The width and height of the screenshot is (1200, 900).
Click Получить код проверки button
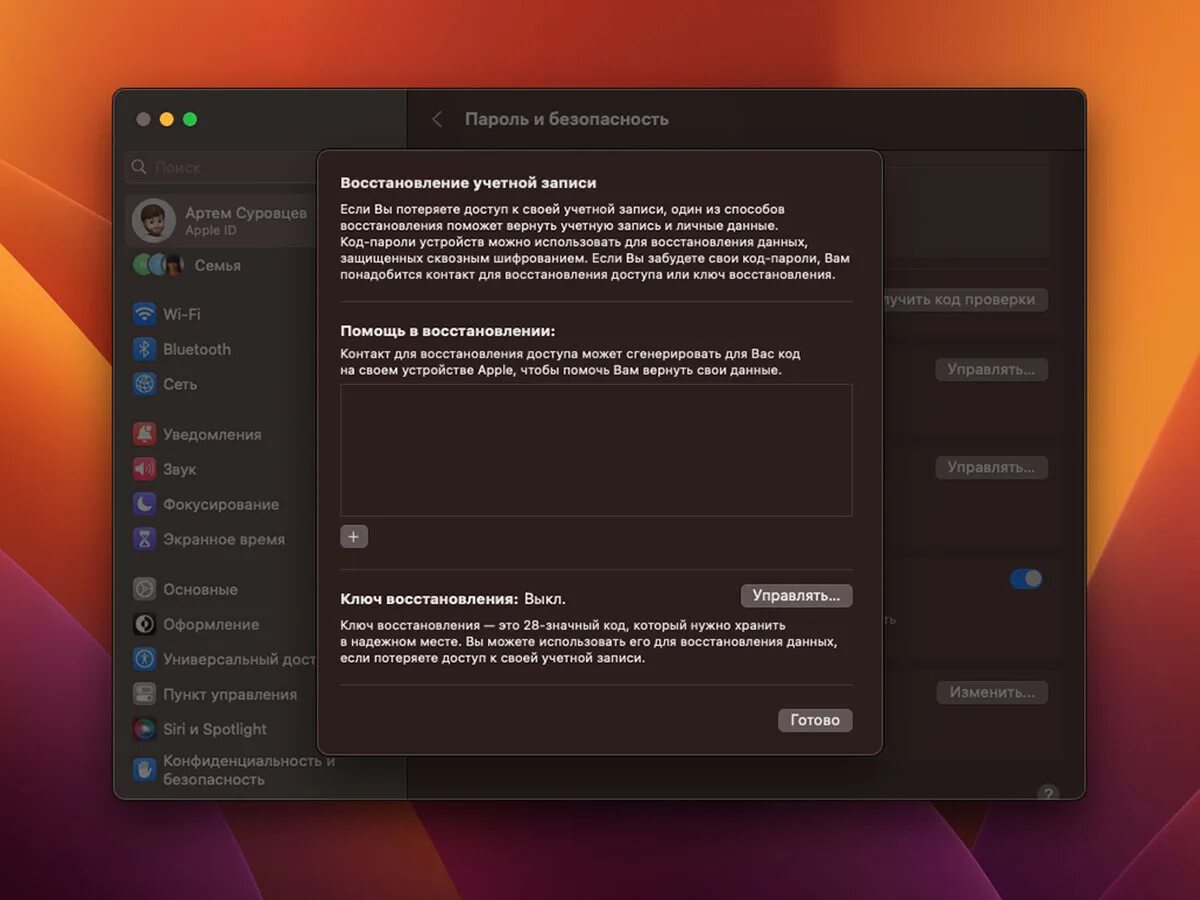pos(965,300)
